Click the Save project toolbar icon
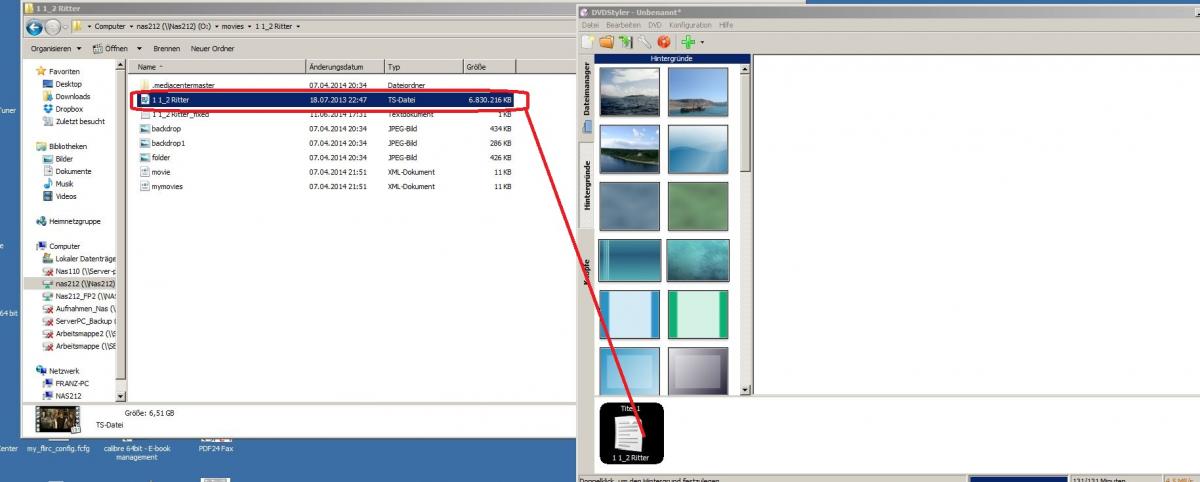 626,42
